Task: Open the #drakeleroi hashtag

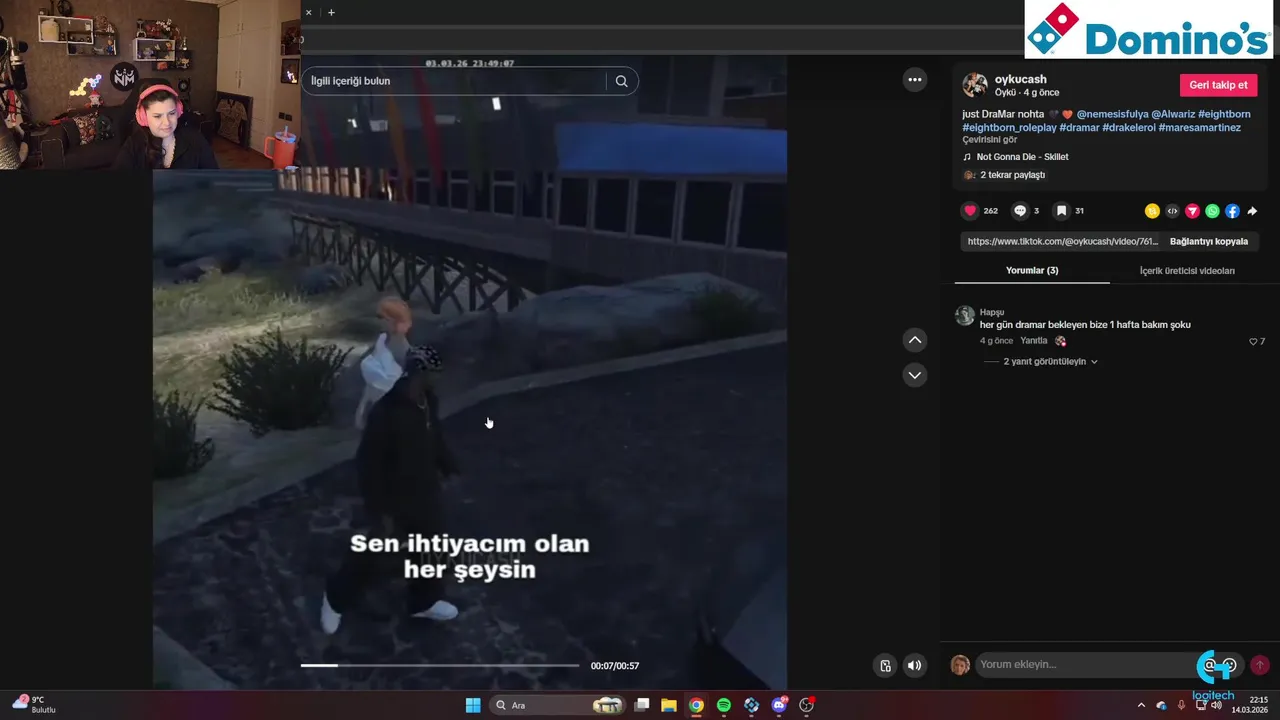Action: pos(1129,128)
